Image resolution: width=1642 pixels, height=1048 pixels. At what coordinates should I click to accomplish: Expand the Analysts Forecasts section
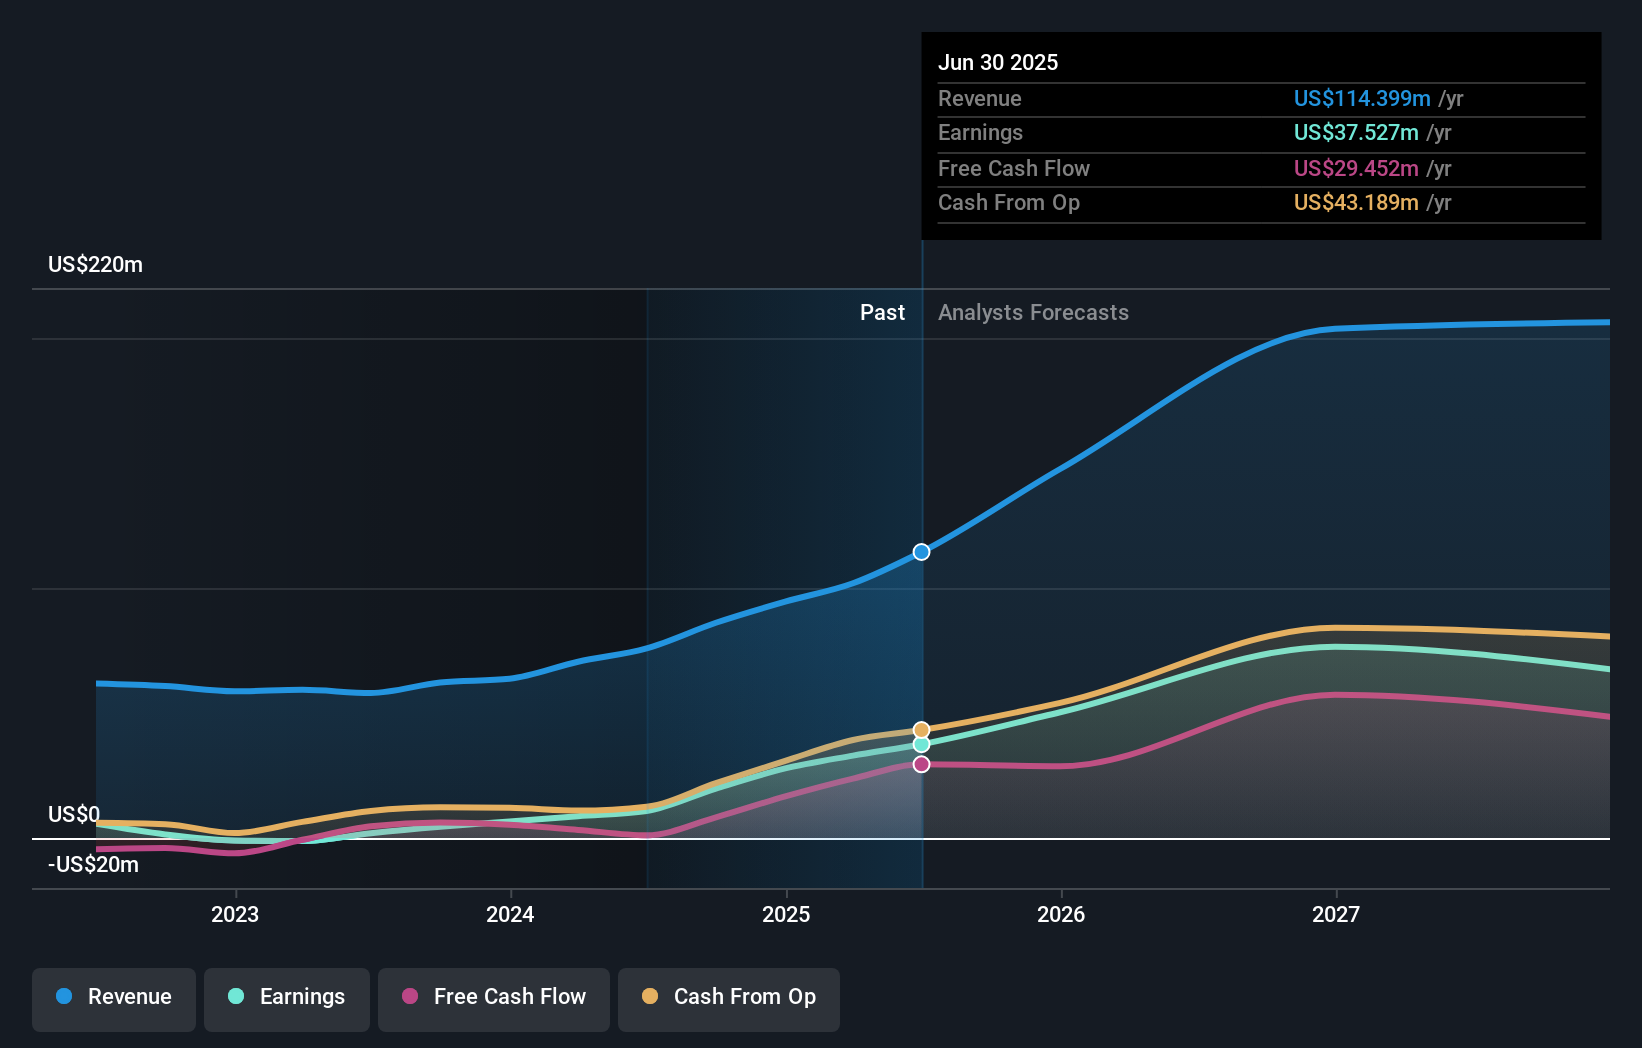[1033, 312]
